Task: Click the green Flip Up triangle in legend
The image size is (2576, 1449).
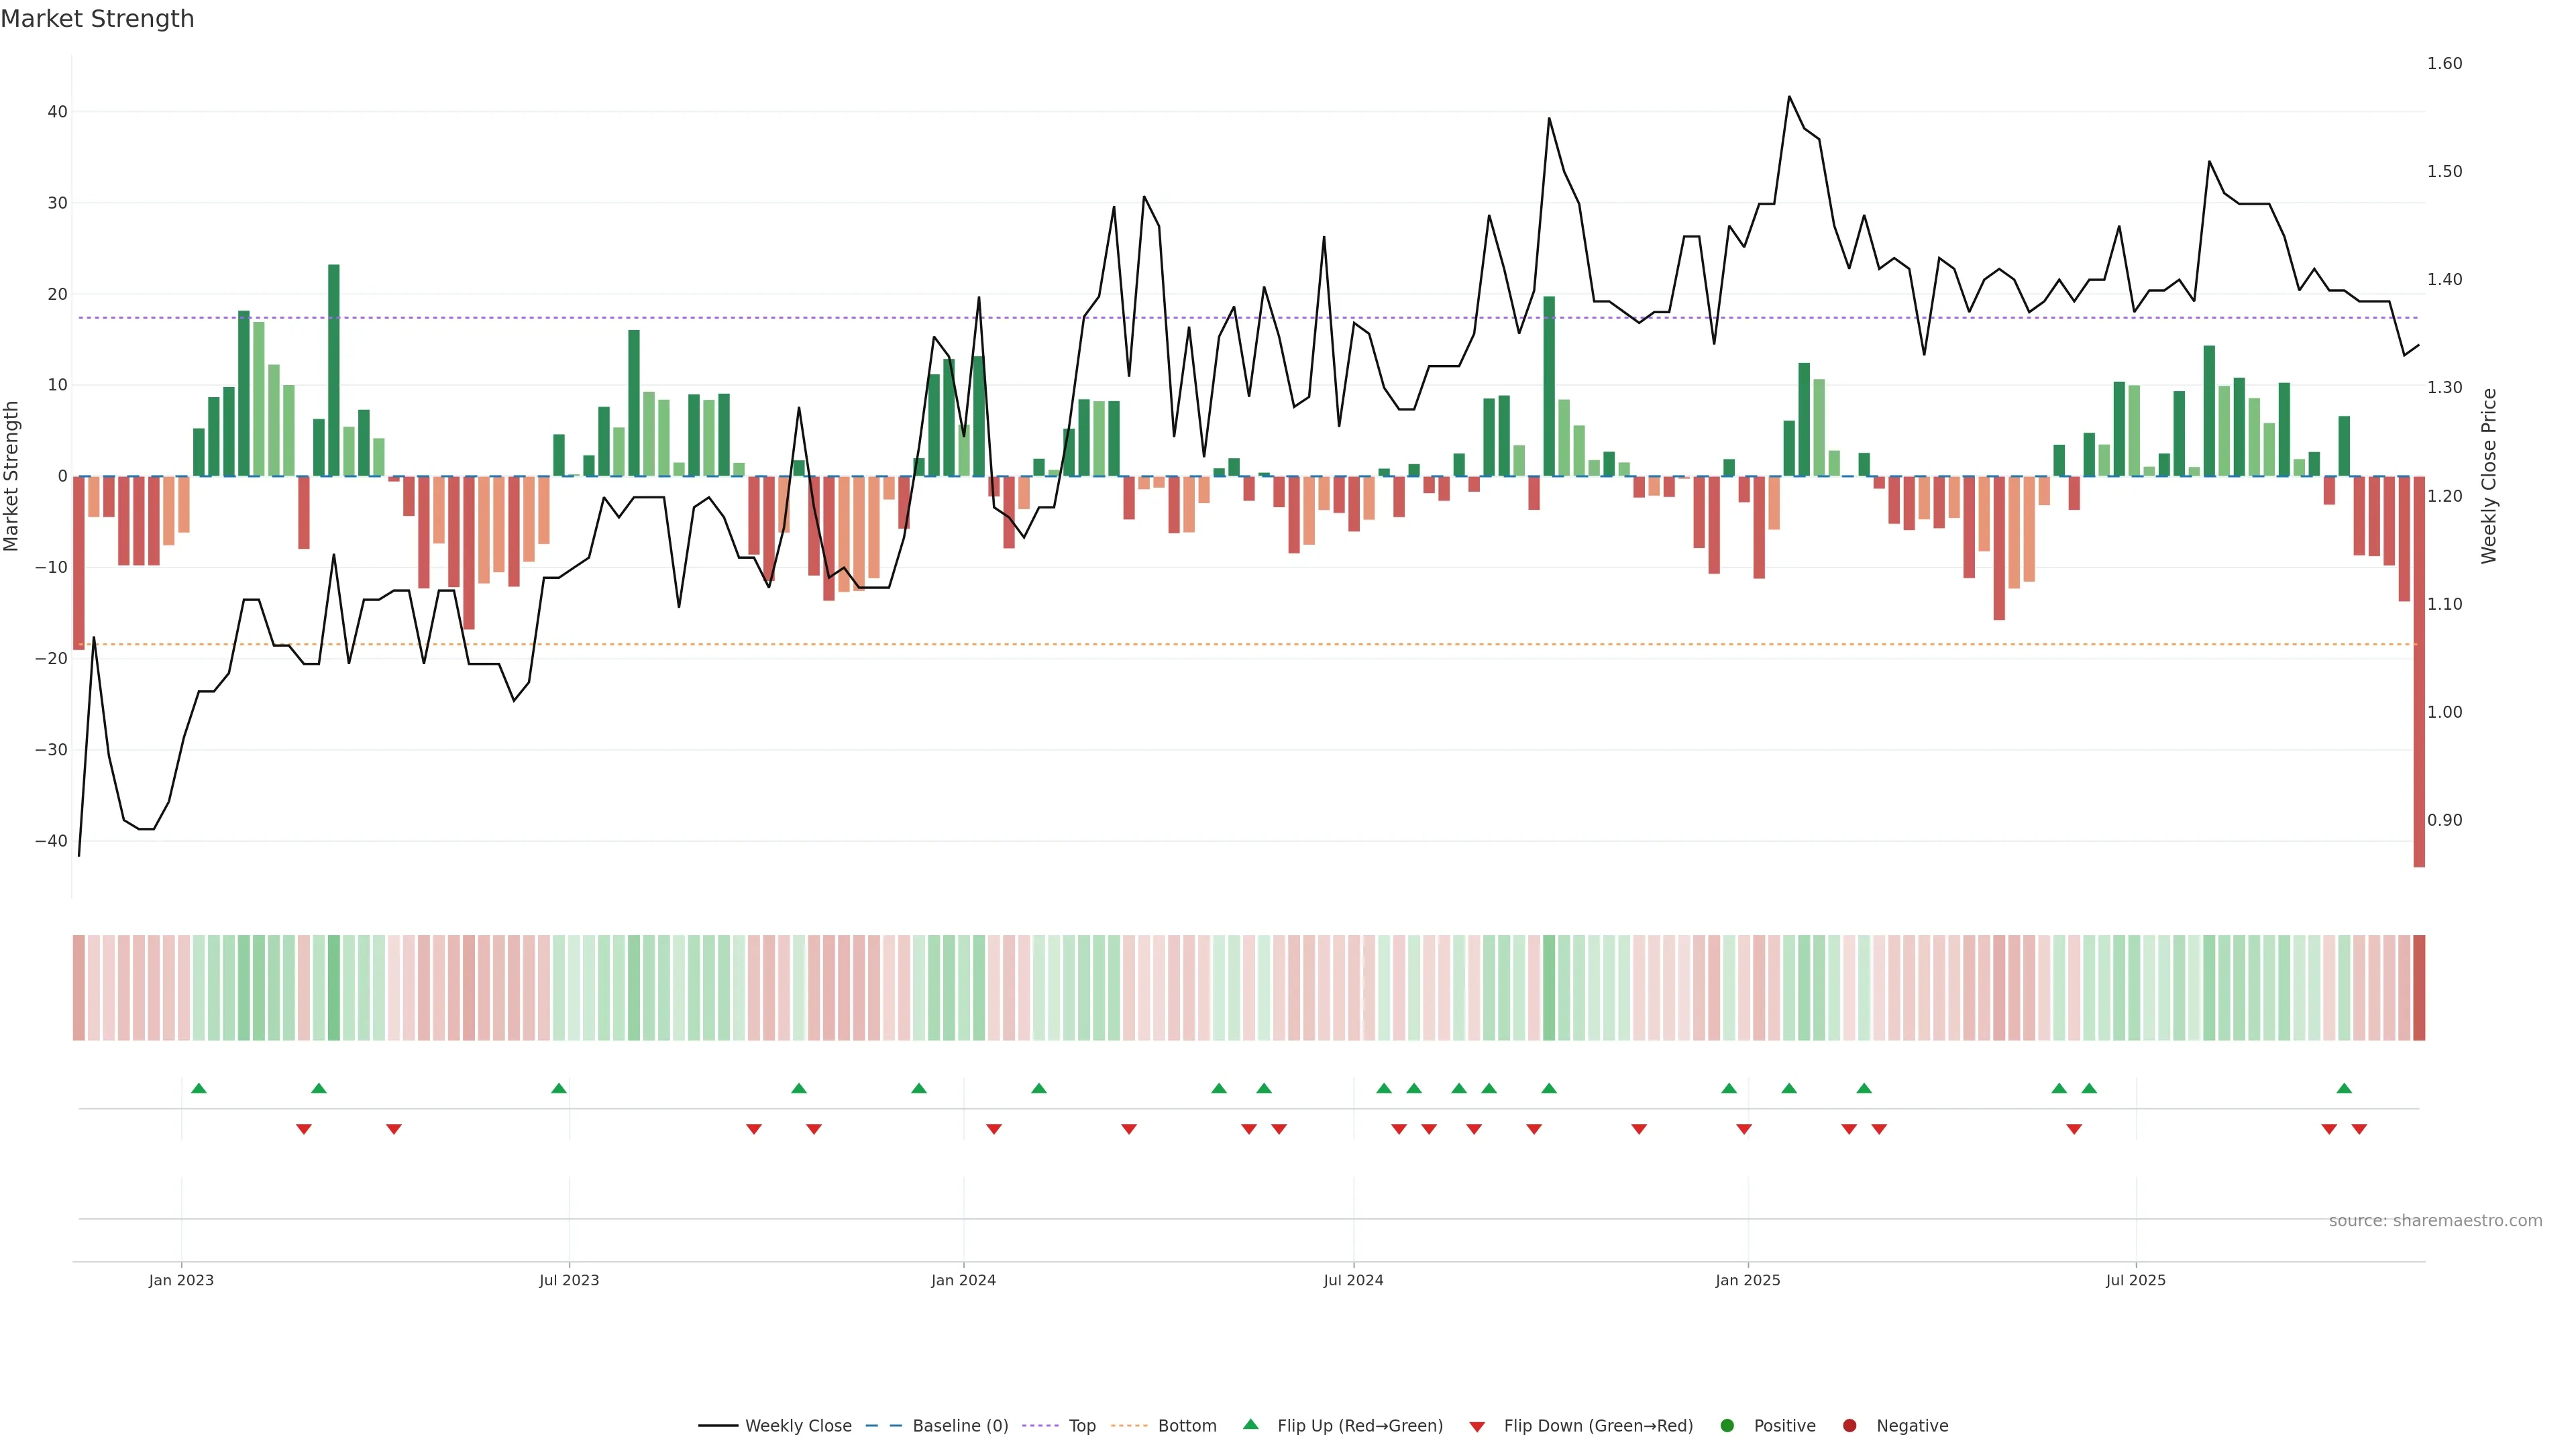Action: tap(1250, 1424)
